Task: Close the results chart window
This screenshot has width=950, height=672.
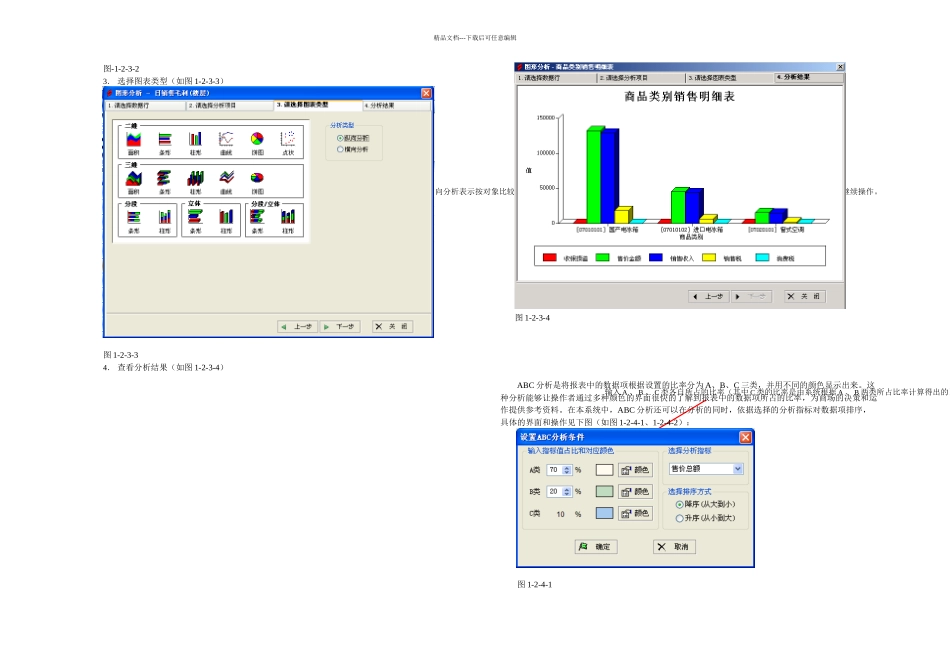Action: pyautogui.click(x=840, y=67)
